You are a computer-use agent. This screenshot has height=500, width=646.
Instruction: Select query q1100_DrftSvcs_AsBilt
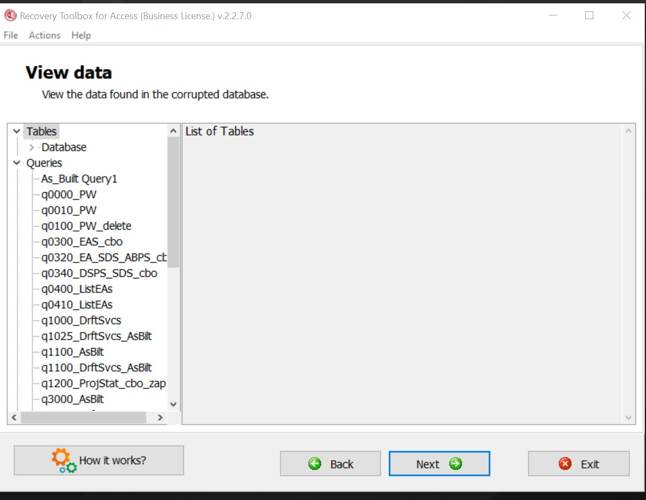pyautogui.click(x=96, y=367)
